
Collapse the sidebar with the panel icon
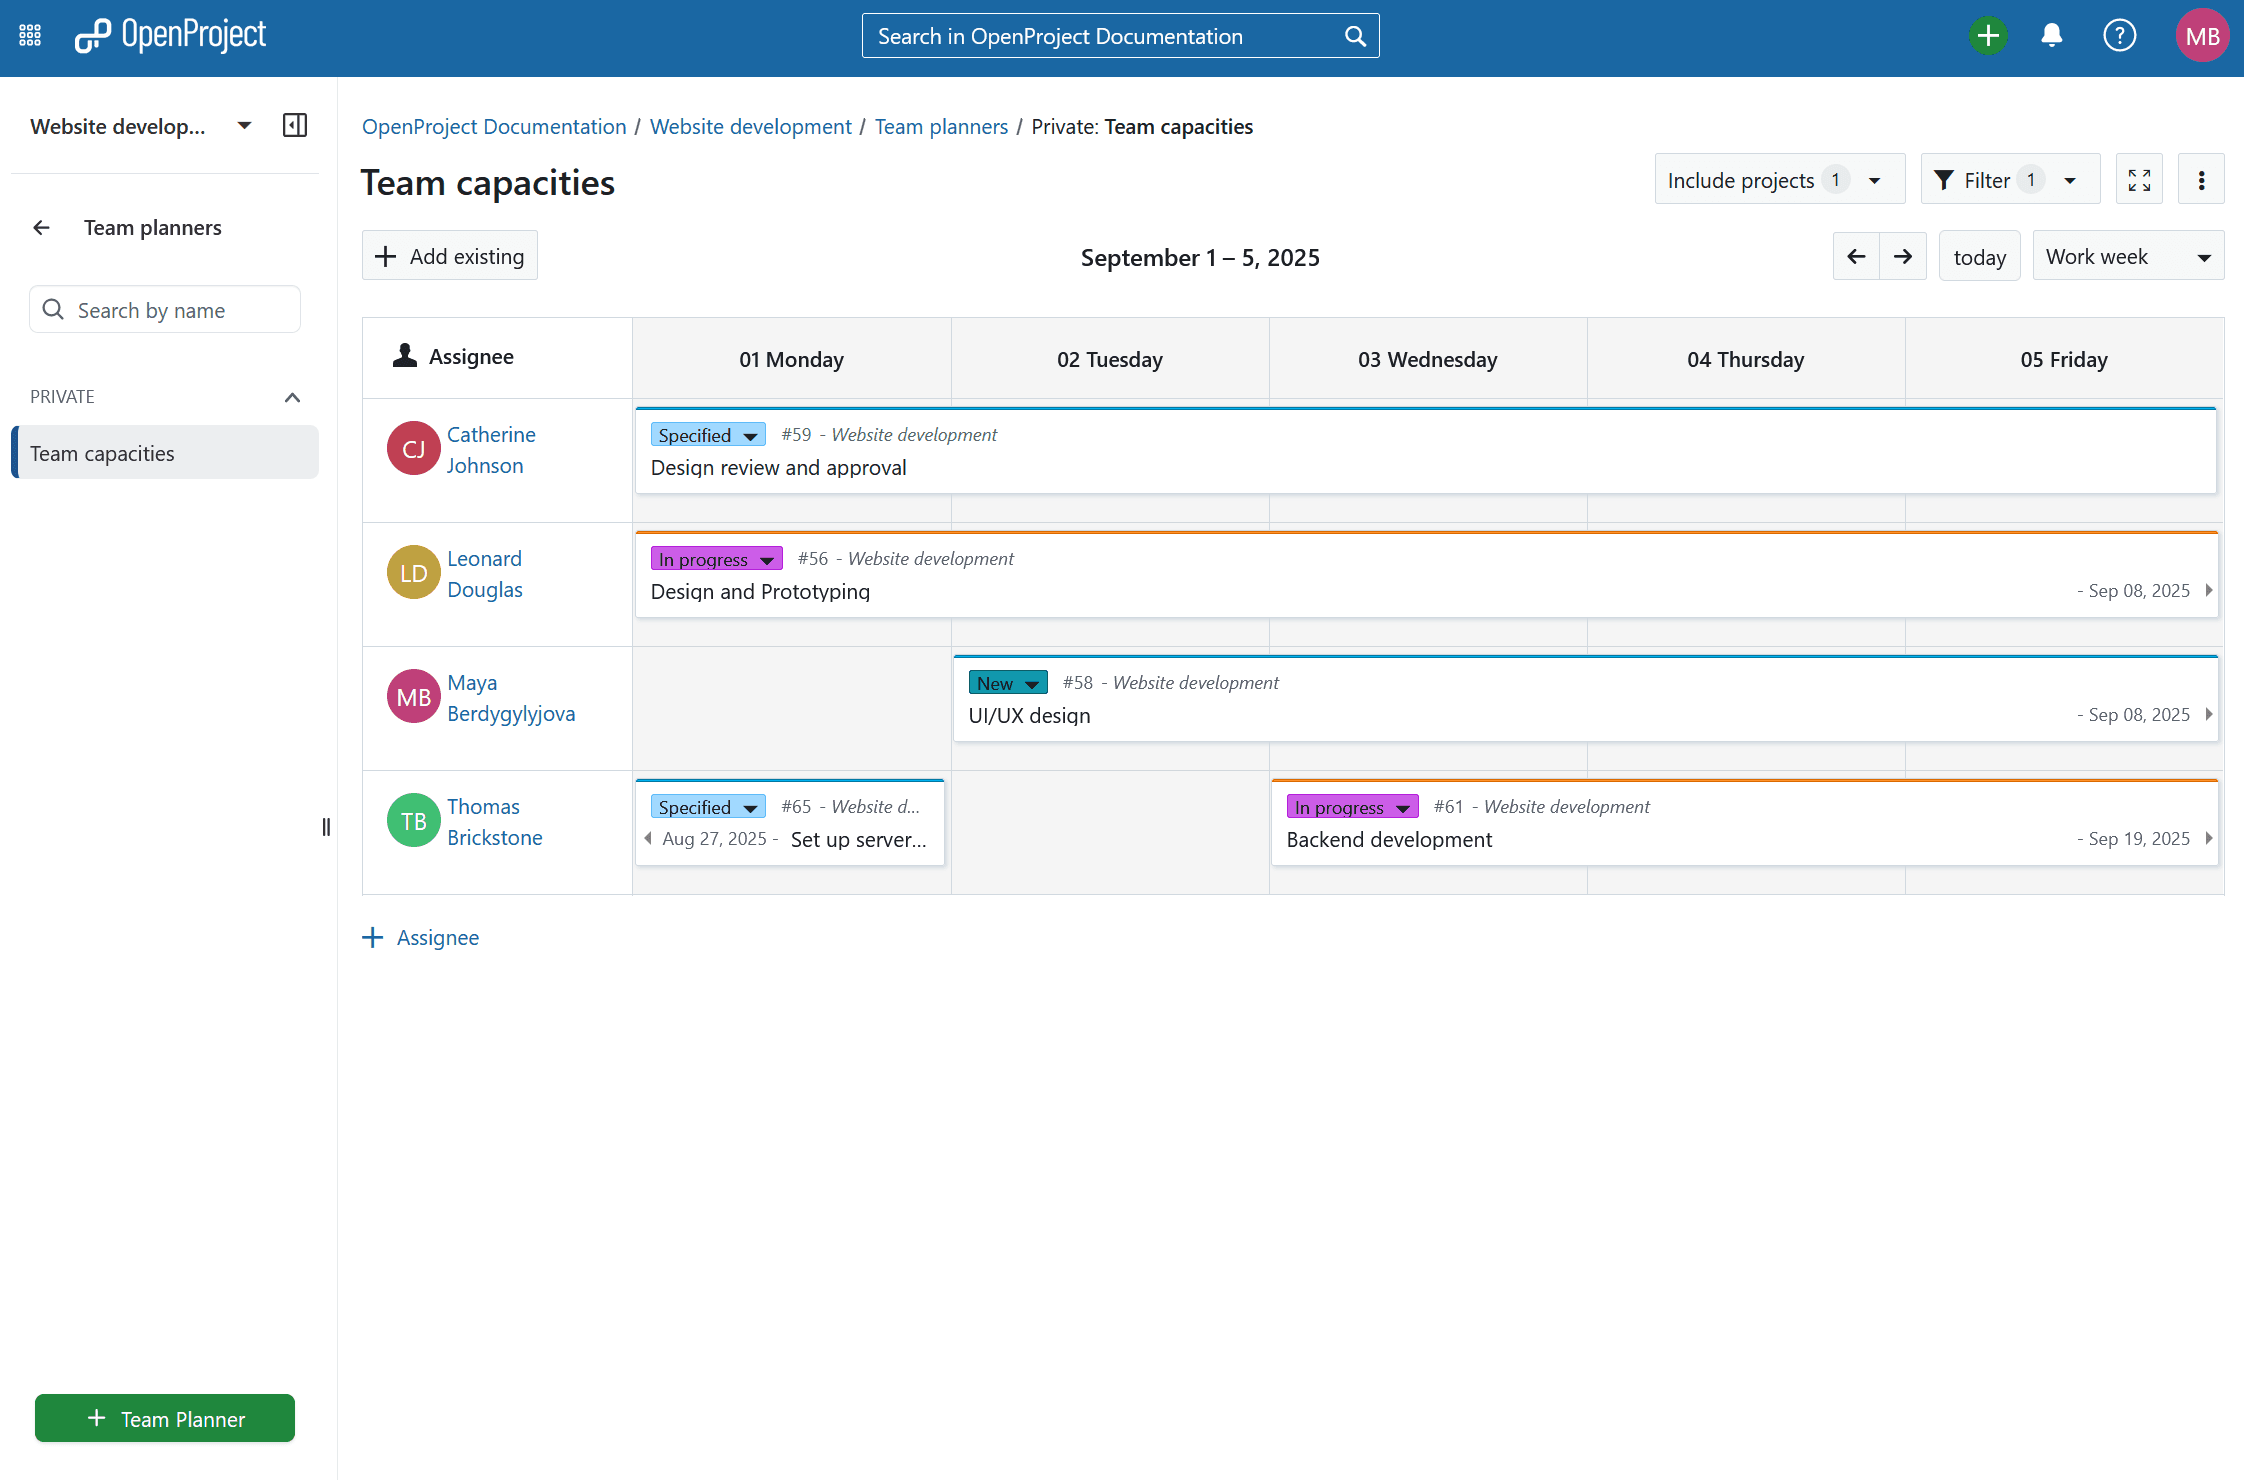[295, 126]
